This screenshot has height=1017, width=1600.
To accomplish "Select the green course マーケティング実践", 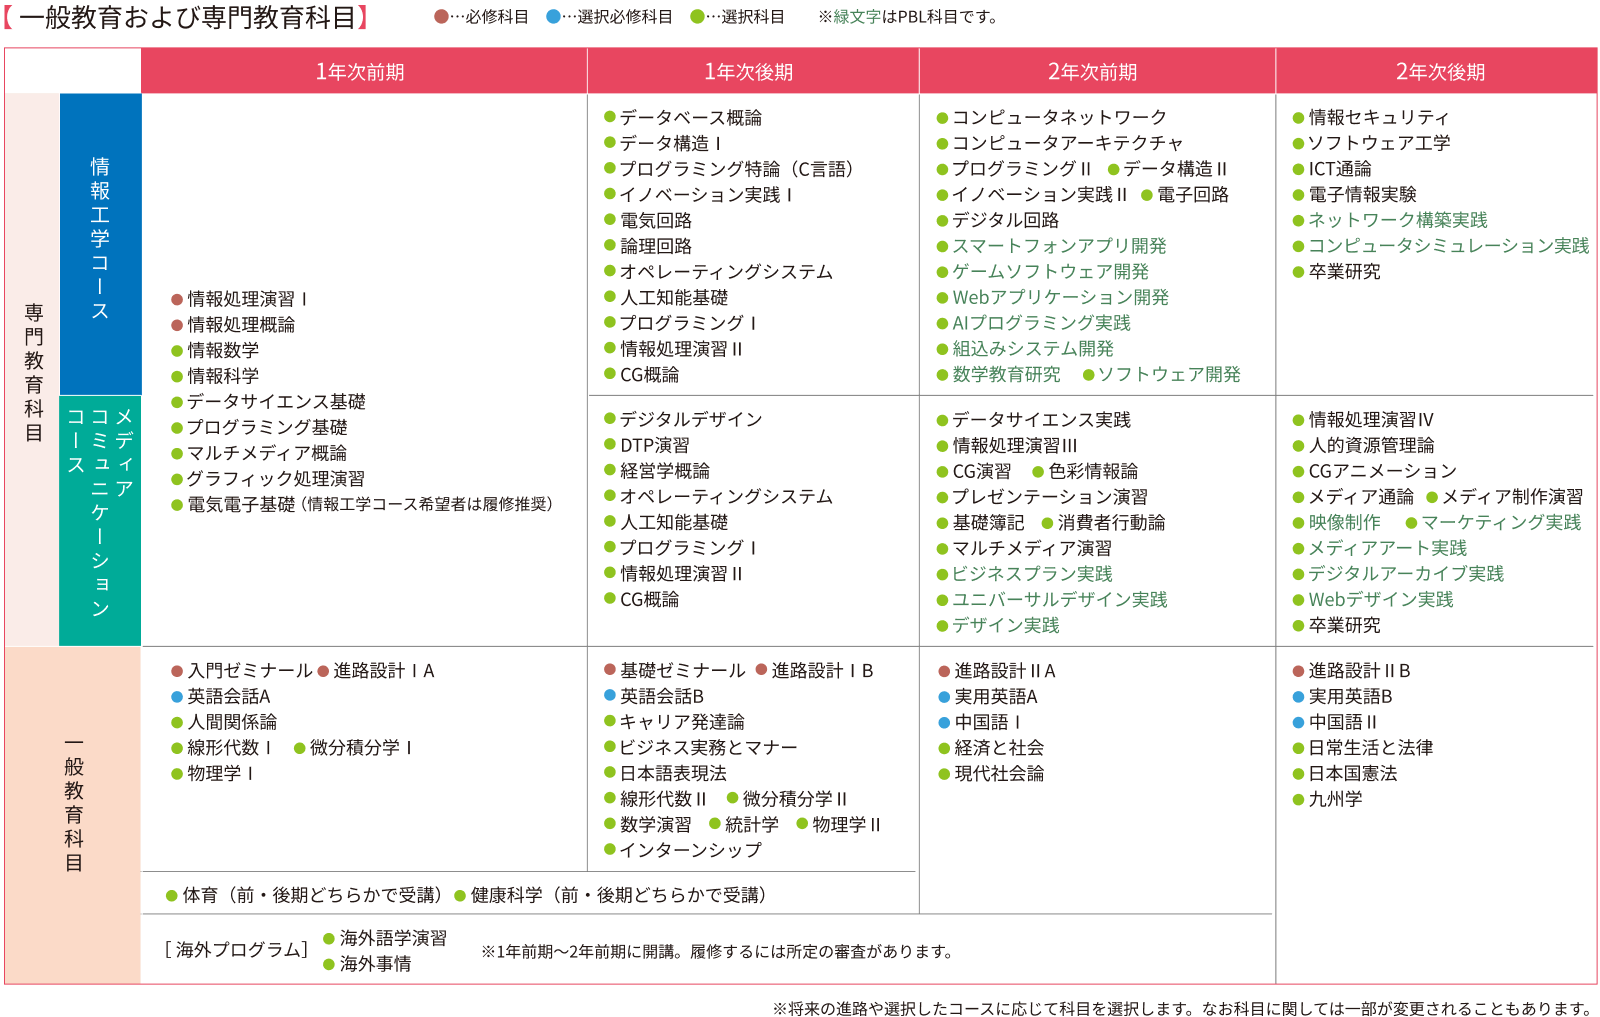I will 1493,523.
